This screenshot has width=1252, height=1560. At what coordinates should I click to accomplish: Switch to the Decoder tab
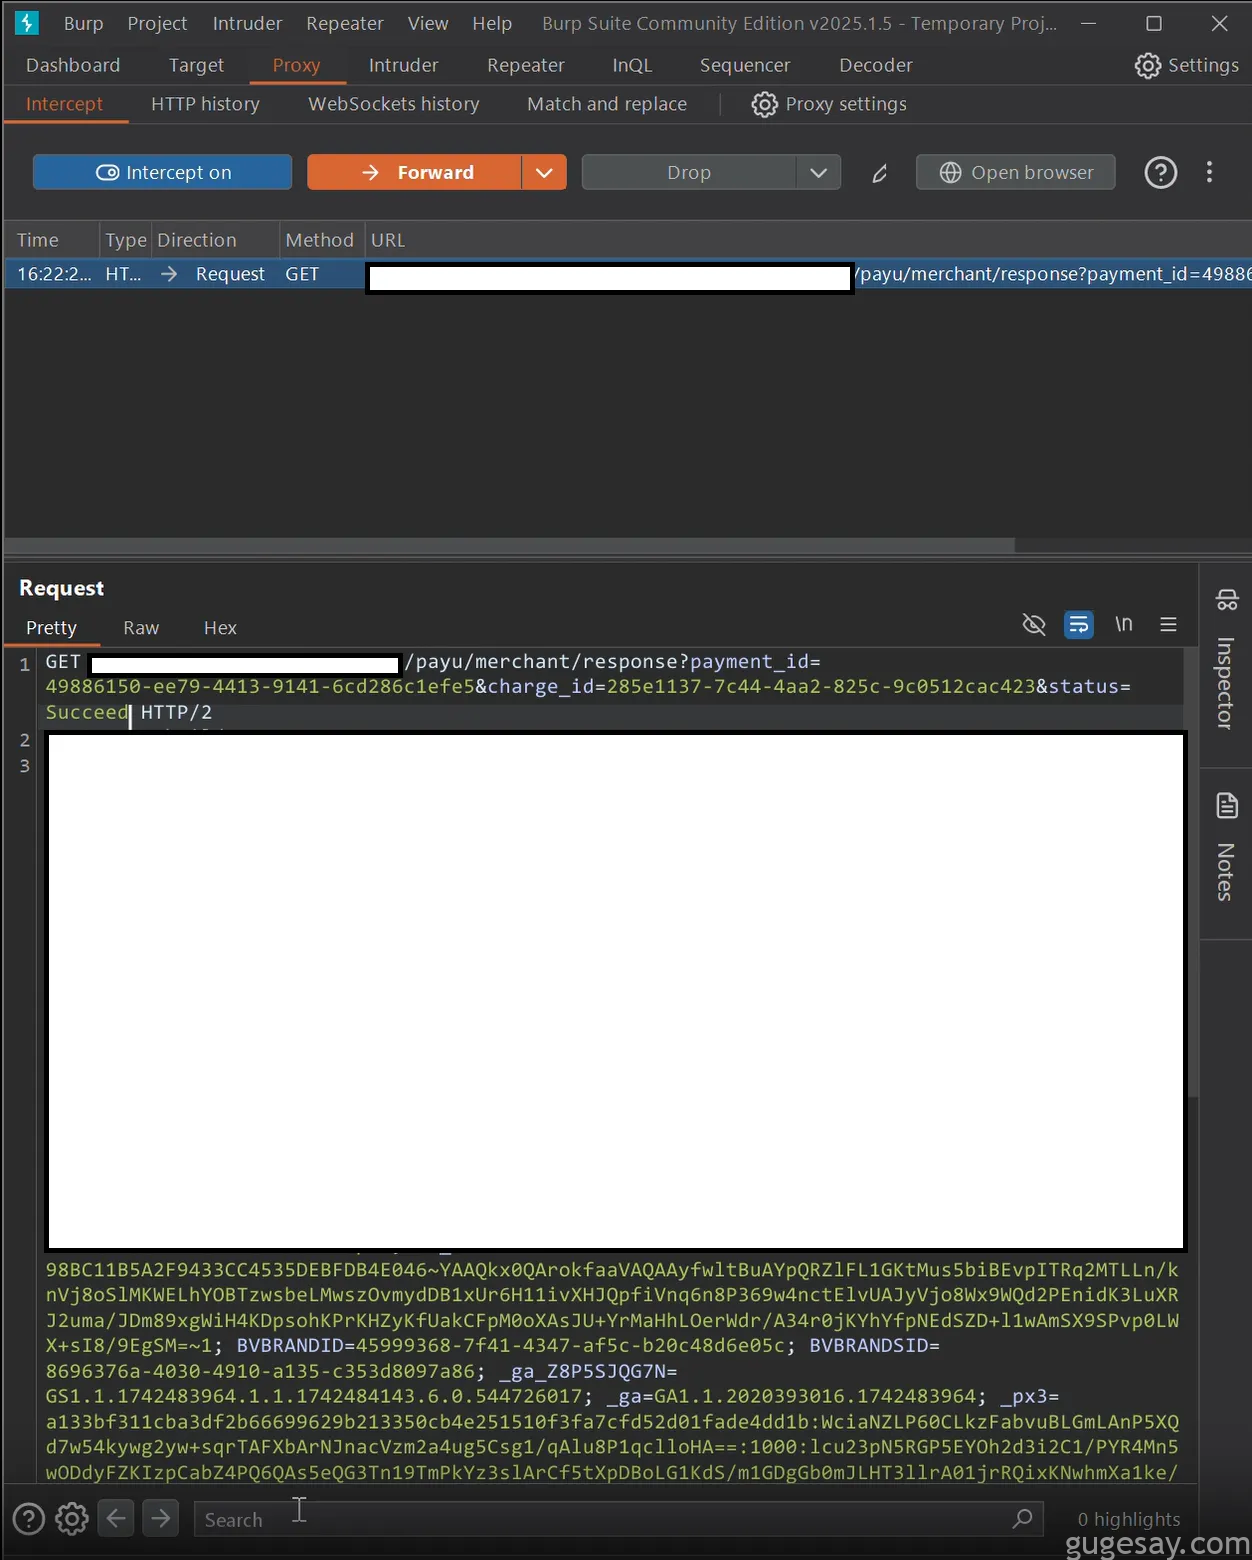[x=876, y=65]
